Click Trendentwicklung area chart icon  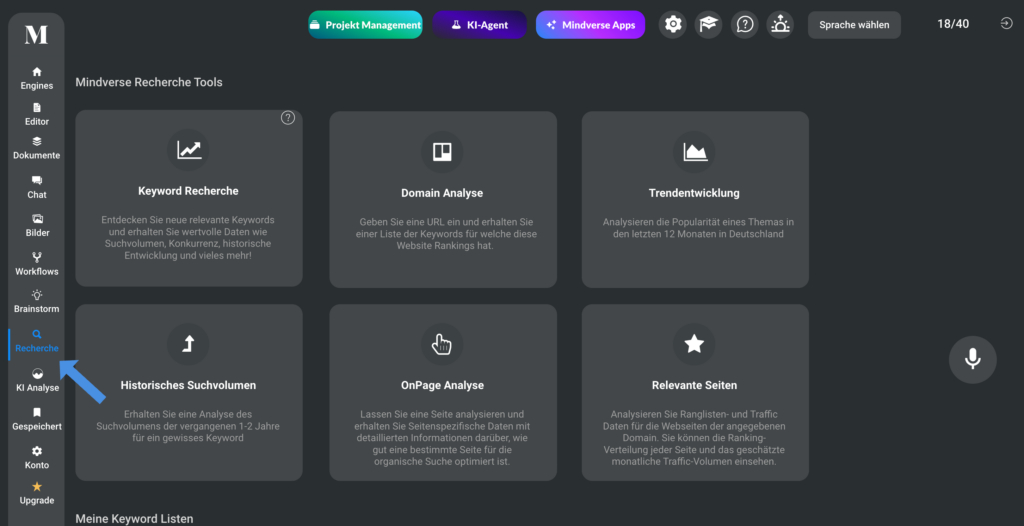click(x=695, y=152)
